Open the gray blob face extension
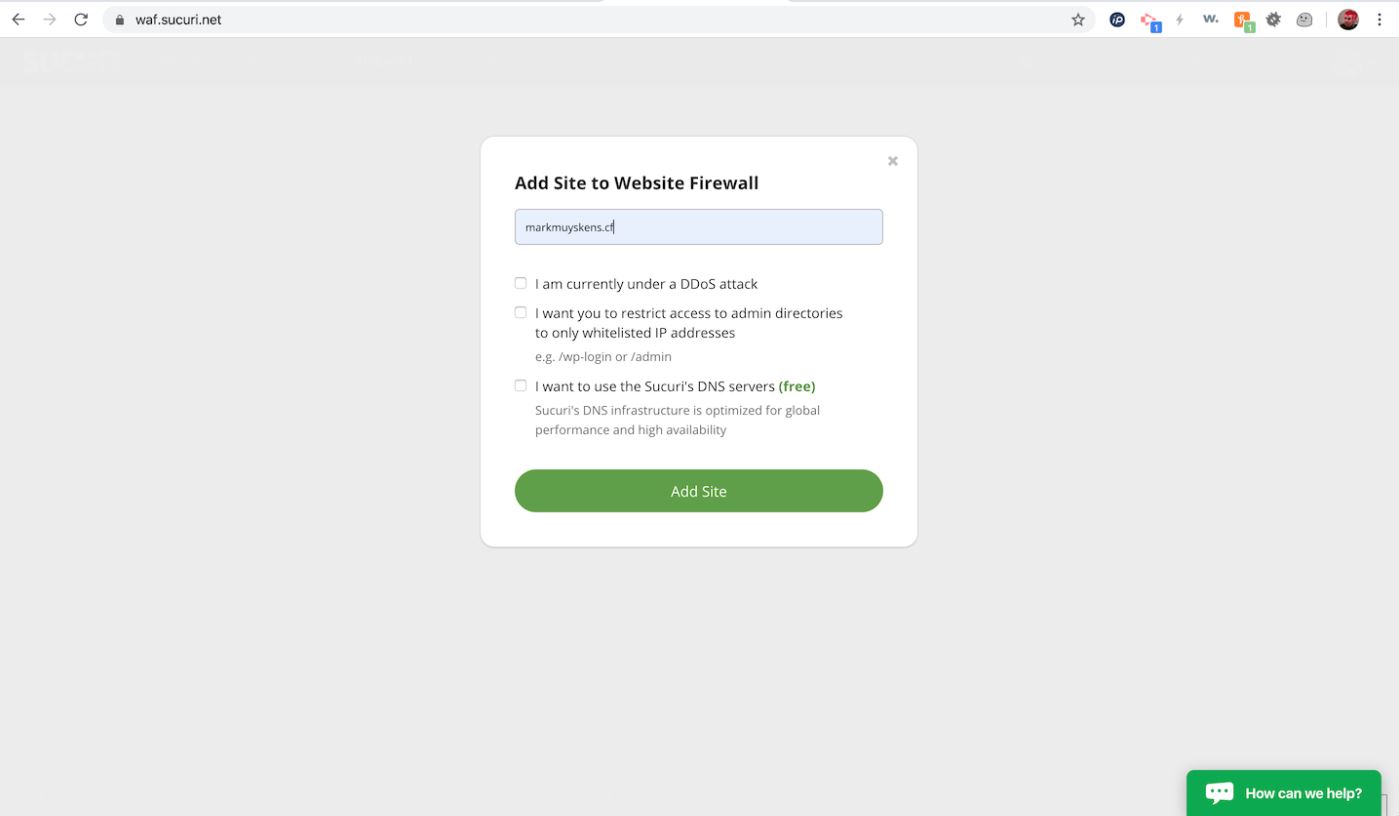This screenshot has height=816, width=1399. [1305, 20]
